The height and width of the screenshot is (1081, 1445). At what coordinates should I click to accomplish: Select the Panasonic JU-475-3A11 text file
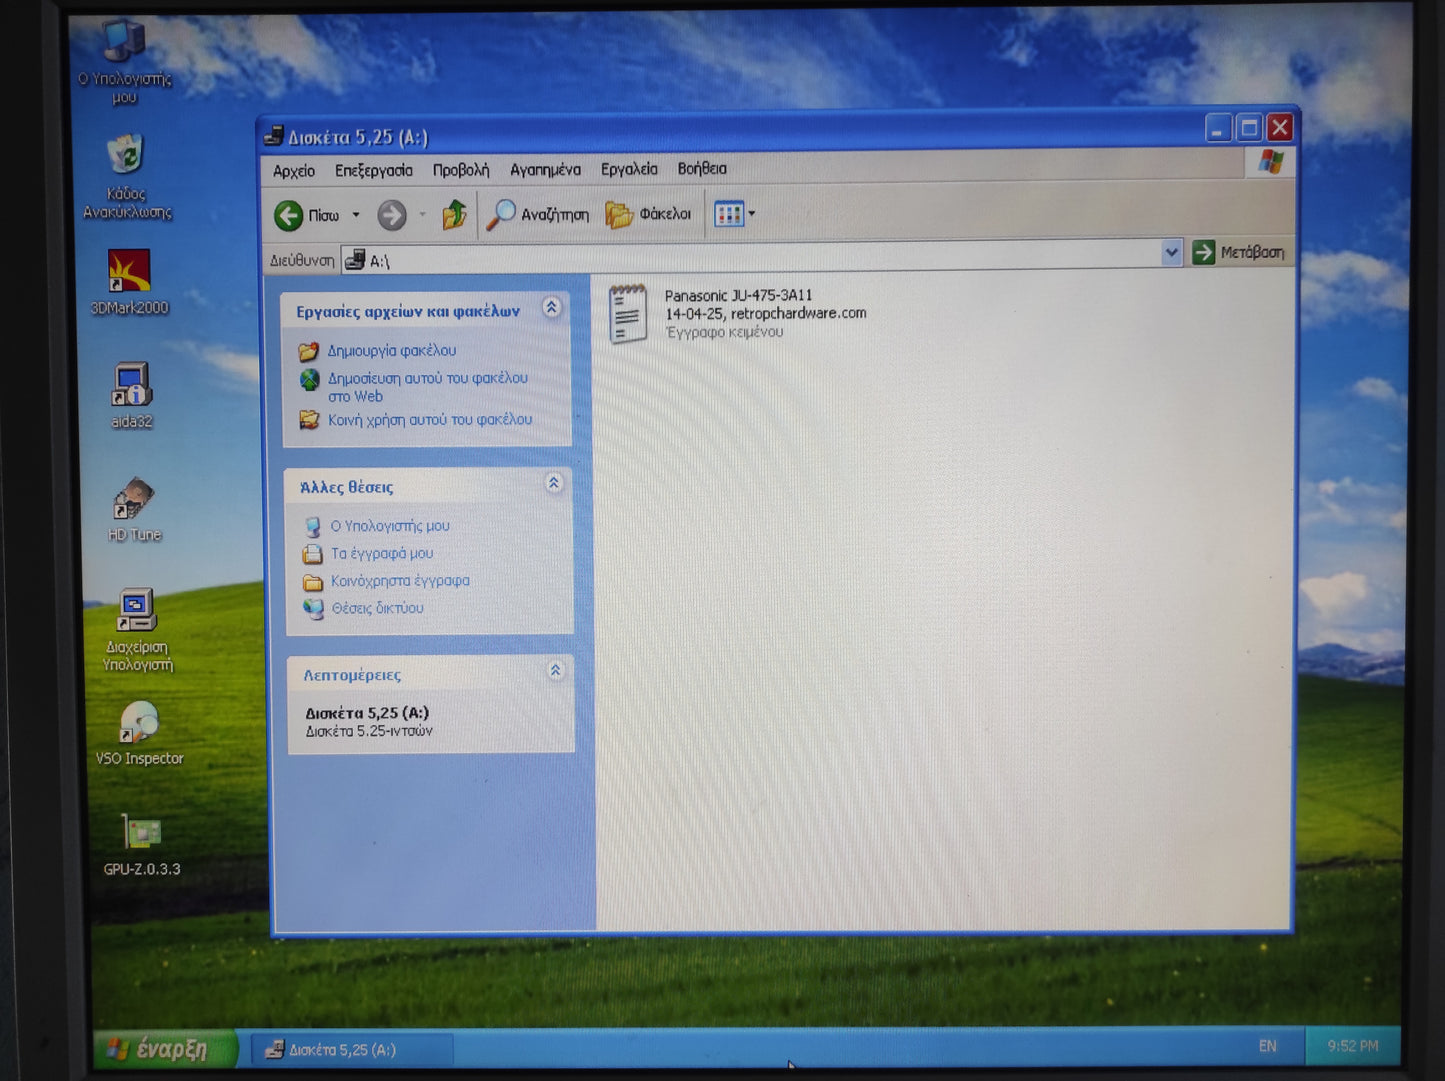pyautogui.click(x=628, y=314)
